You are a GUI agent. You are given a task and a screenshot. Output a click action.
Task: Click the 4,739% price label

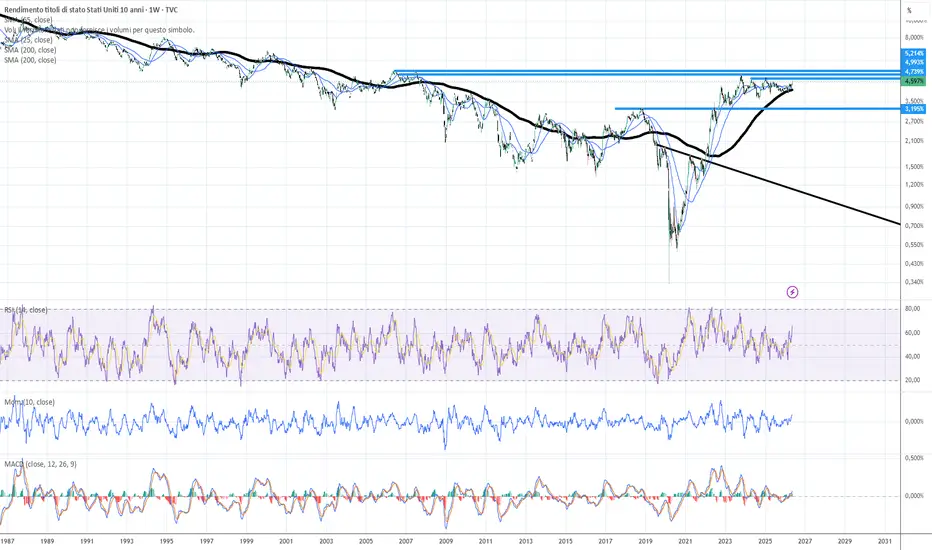(x=914, y=71)
